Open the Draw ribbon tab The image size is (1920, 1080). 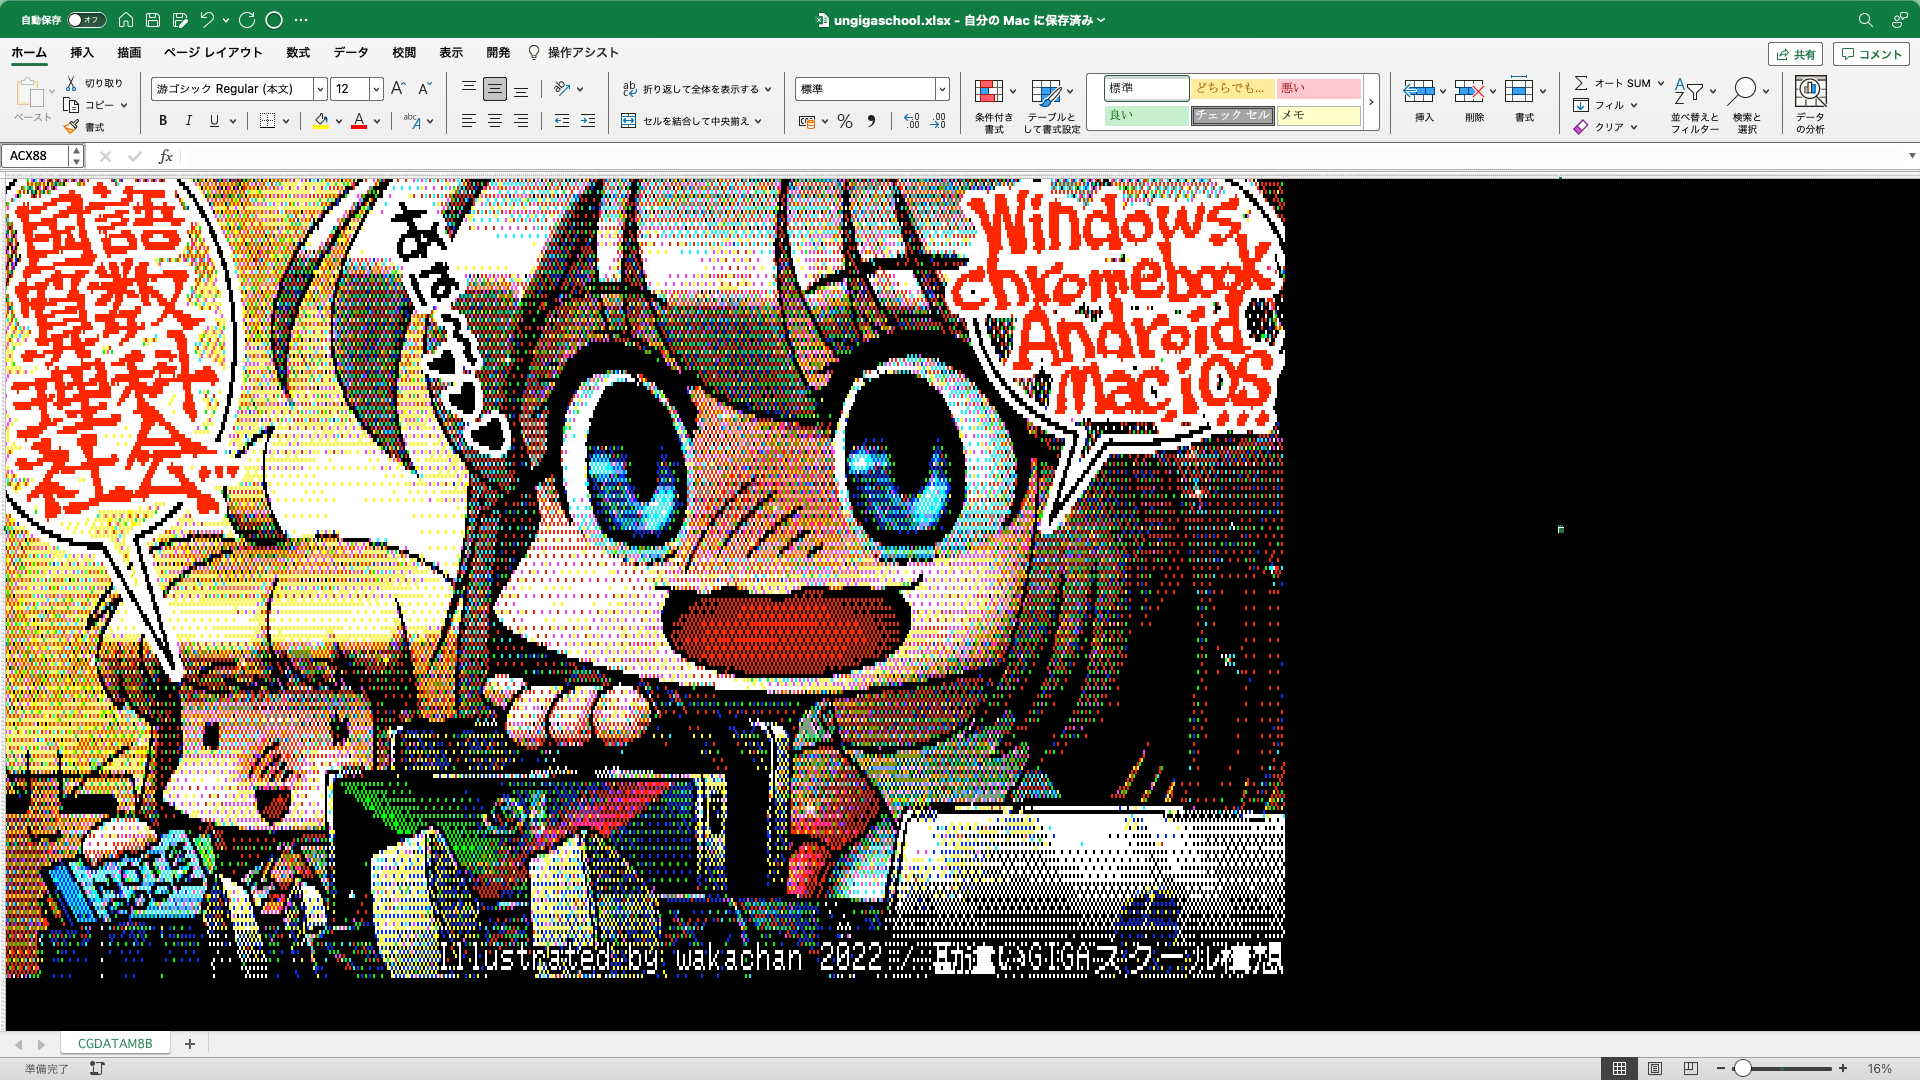[x=129, y=53]
